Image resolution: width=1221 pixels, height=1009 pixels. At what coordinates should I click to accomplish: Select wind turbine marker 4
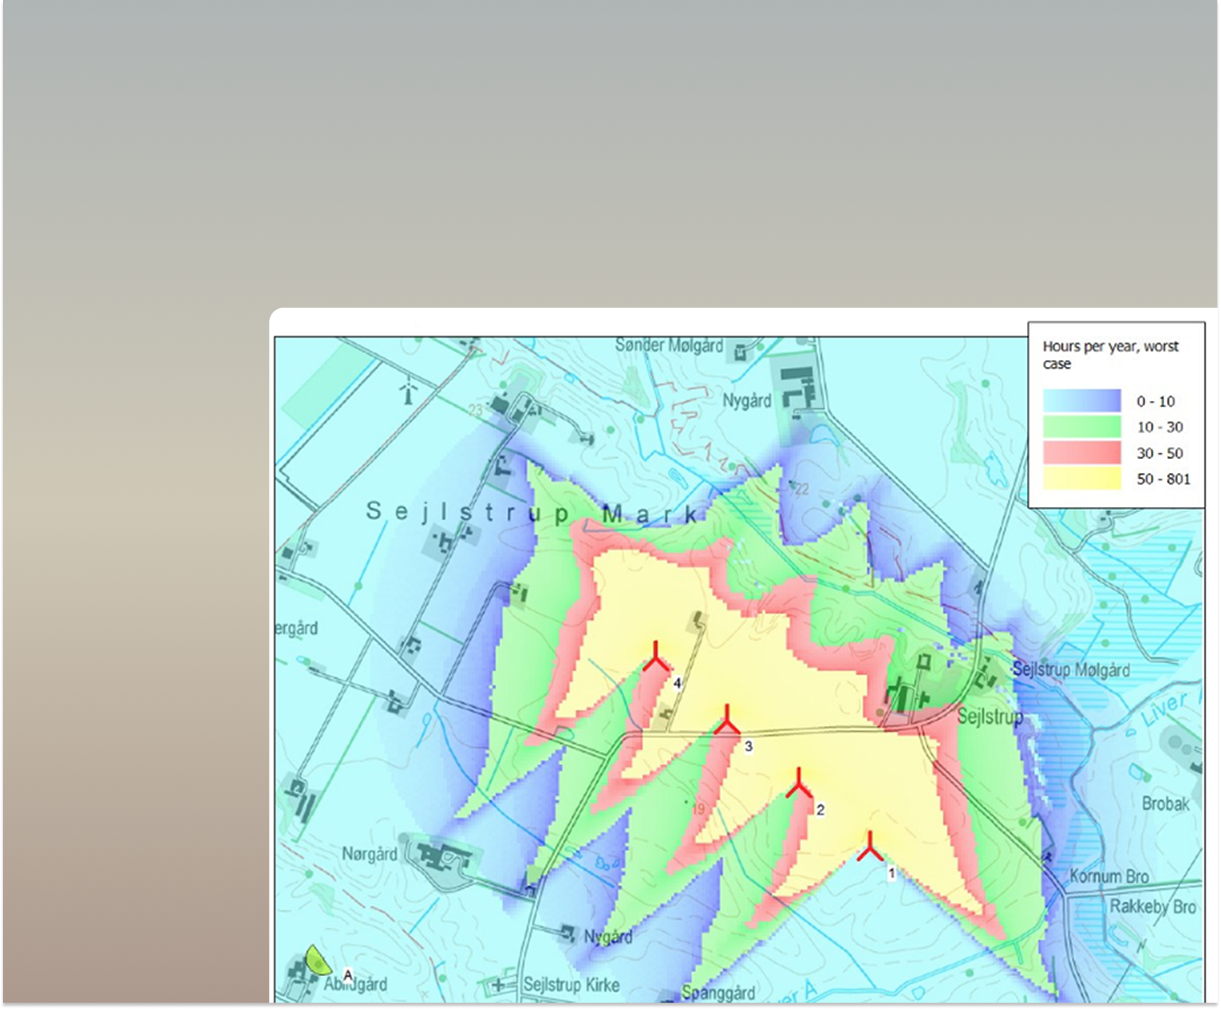pyautogui.click(x=655, y=657)
